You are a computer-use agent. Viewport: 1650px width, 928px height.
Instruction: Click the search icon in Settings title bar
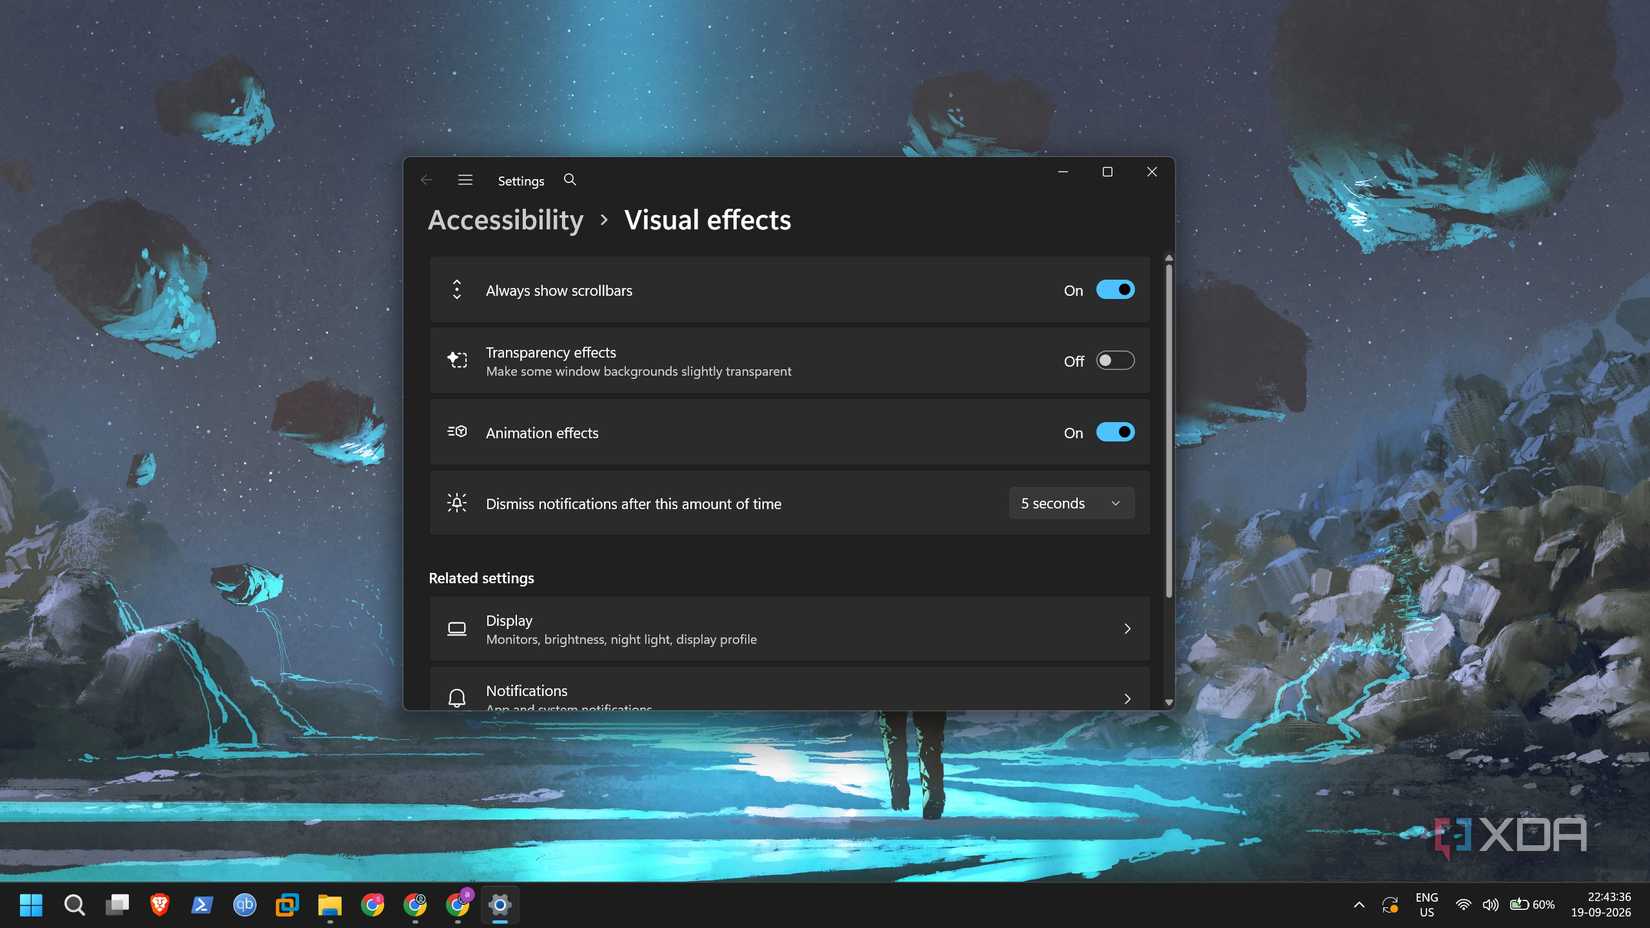point(570,180)
